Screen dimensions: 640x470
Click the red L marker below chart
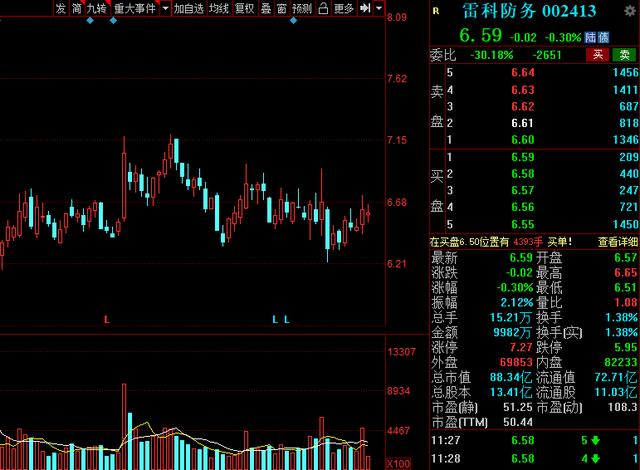point(107,319)
